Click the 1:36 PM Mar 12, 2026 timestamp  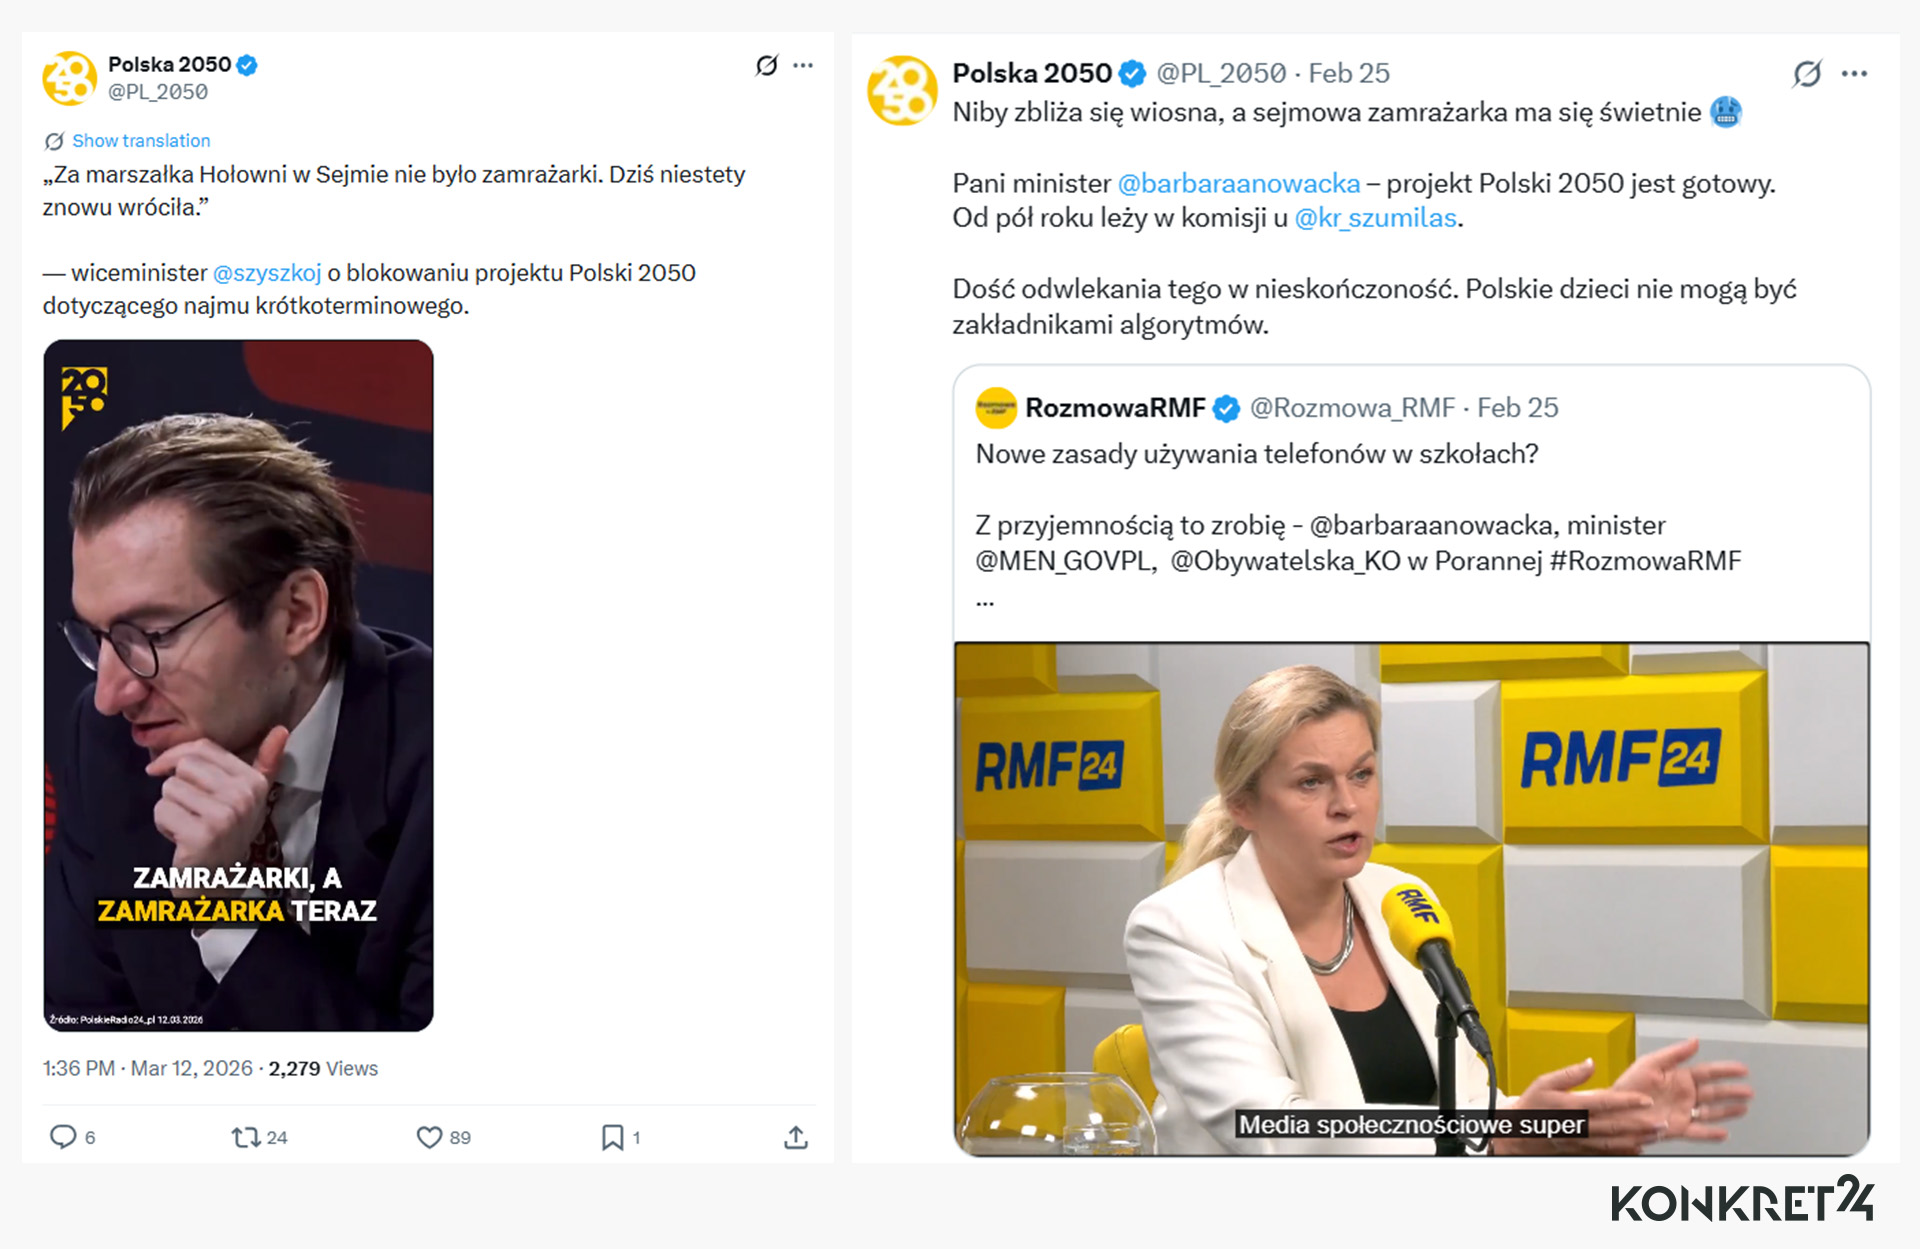point(148,1068)
